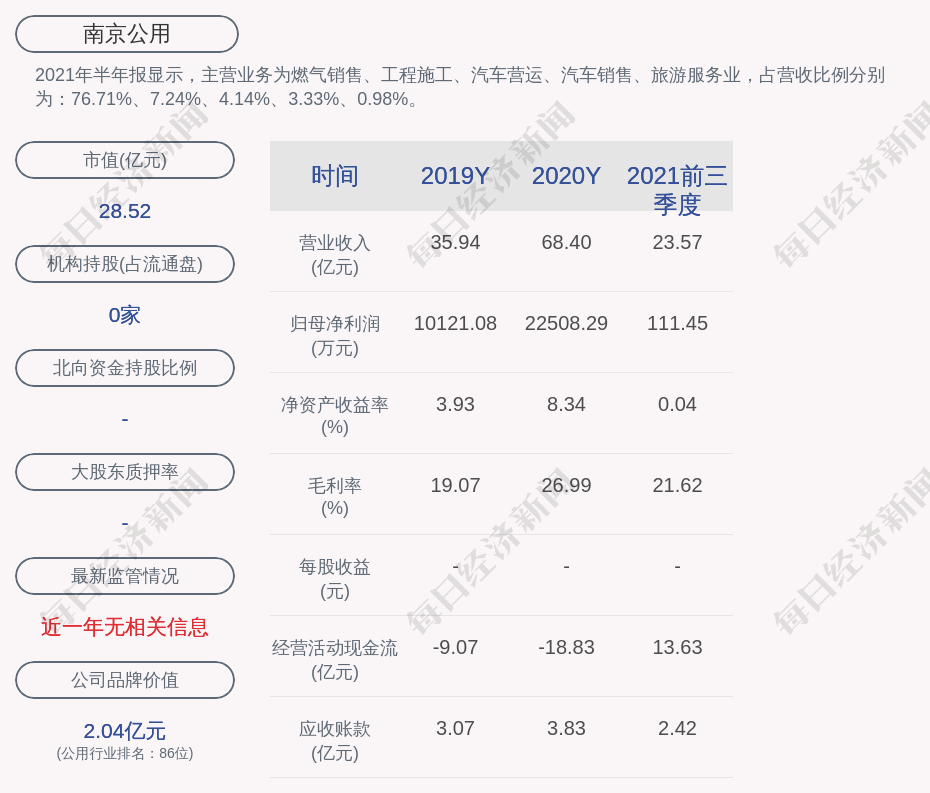This screenshot has width=930, height=793.
Task: Click receivables value 3.07
Action: [455, 728]
